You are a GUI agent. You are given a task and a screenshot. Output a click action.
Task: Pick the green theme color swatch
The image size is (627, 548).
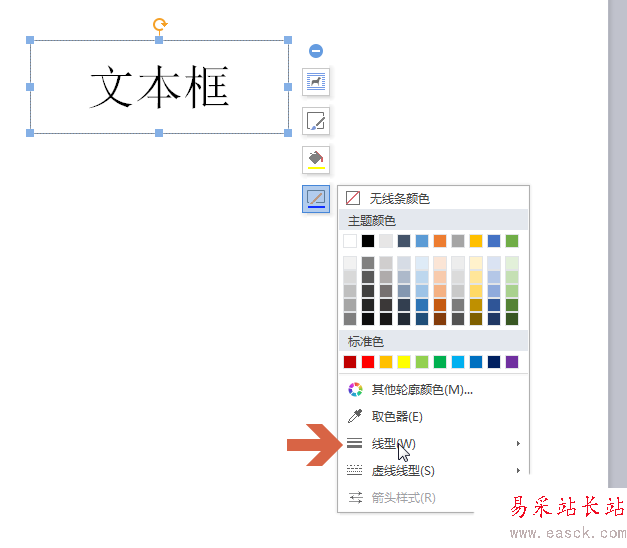coord(512,241)
